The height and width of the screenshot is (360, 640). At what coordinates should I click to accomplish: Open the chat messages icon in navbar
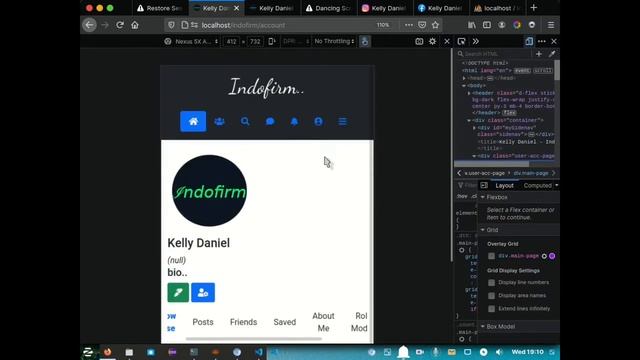pos(270,121)
